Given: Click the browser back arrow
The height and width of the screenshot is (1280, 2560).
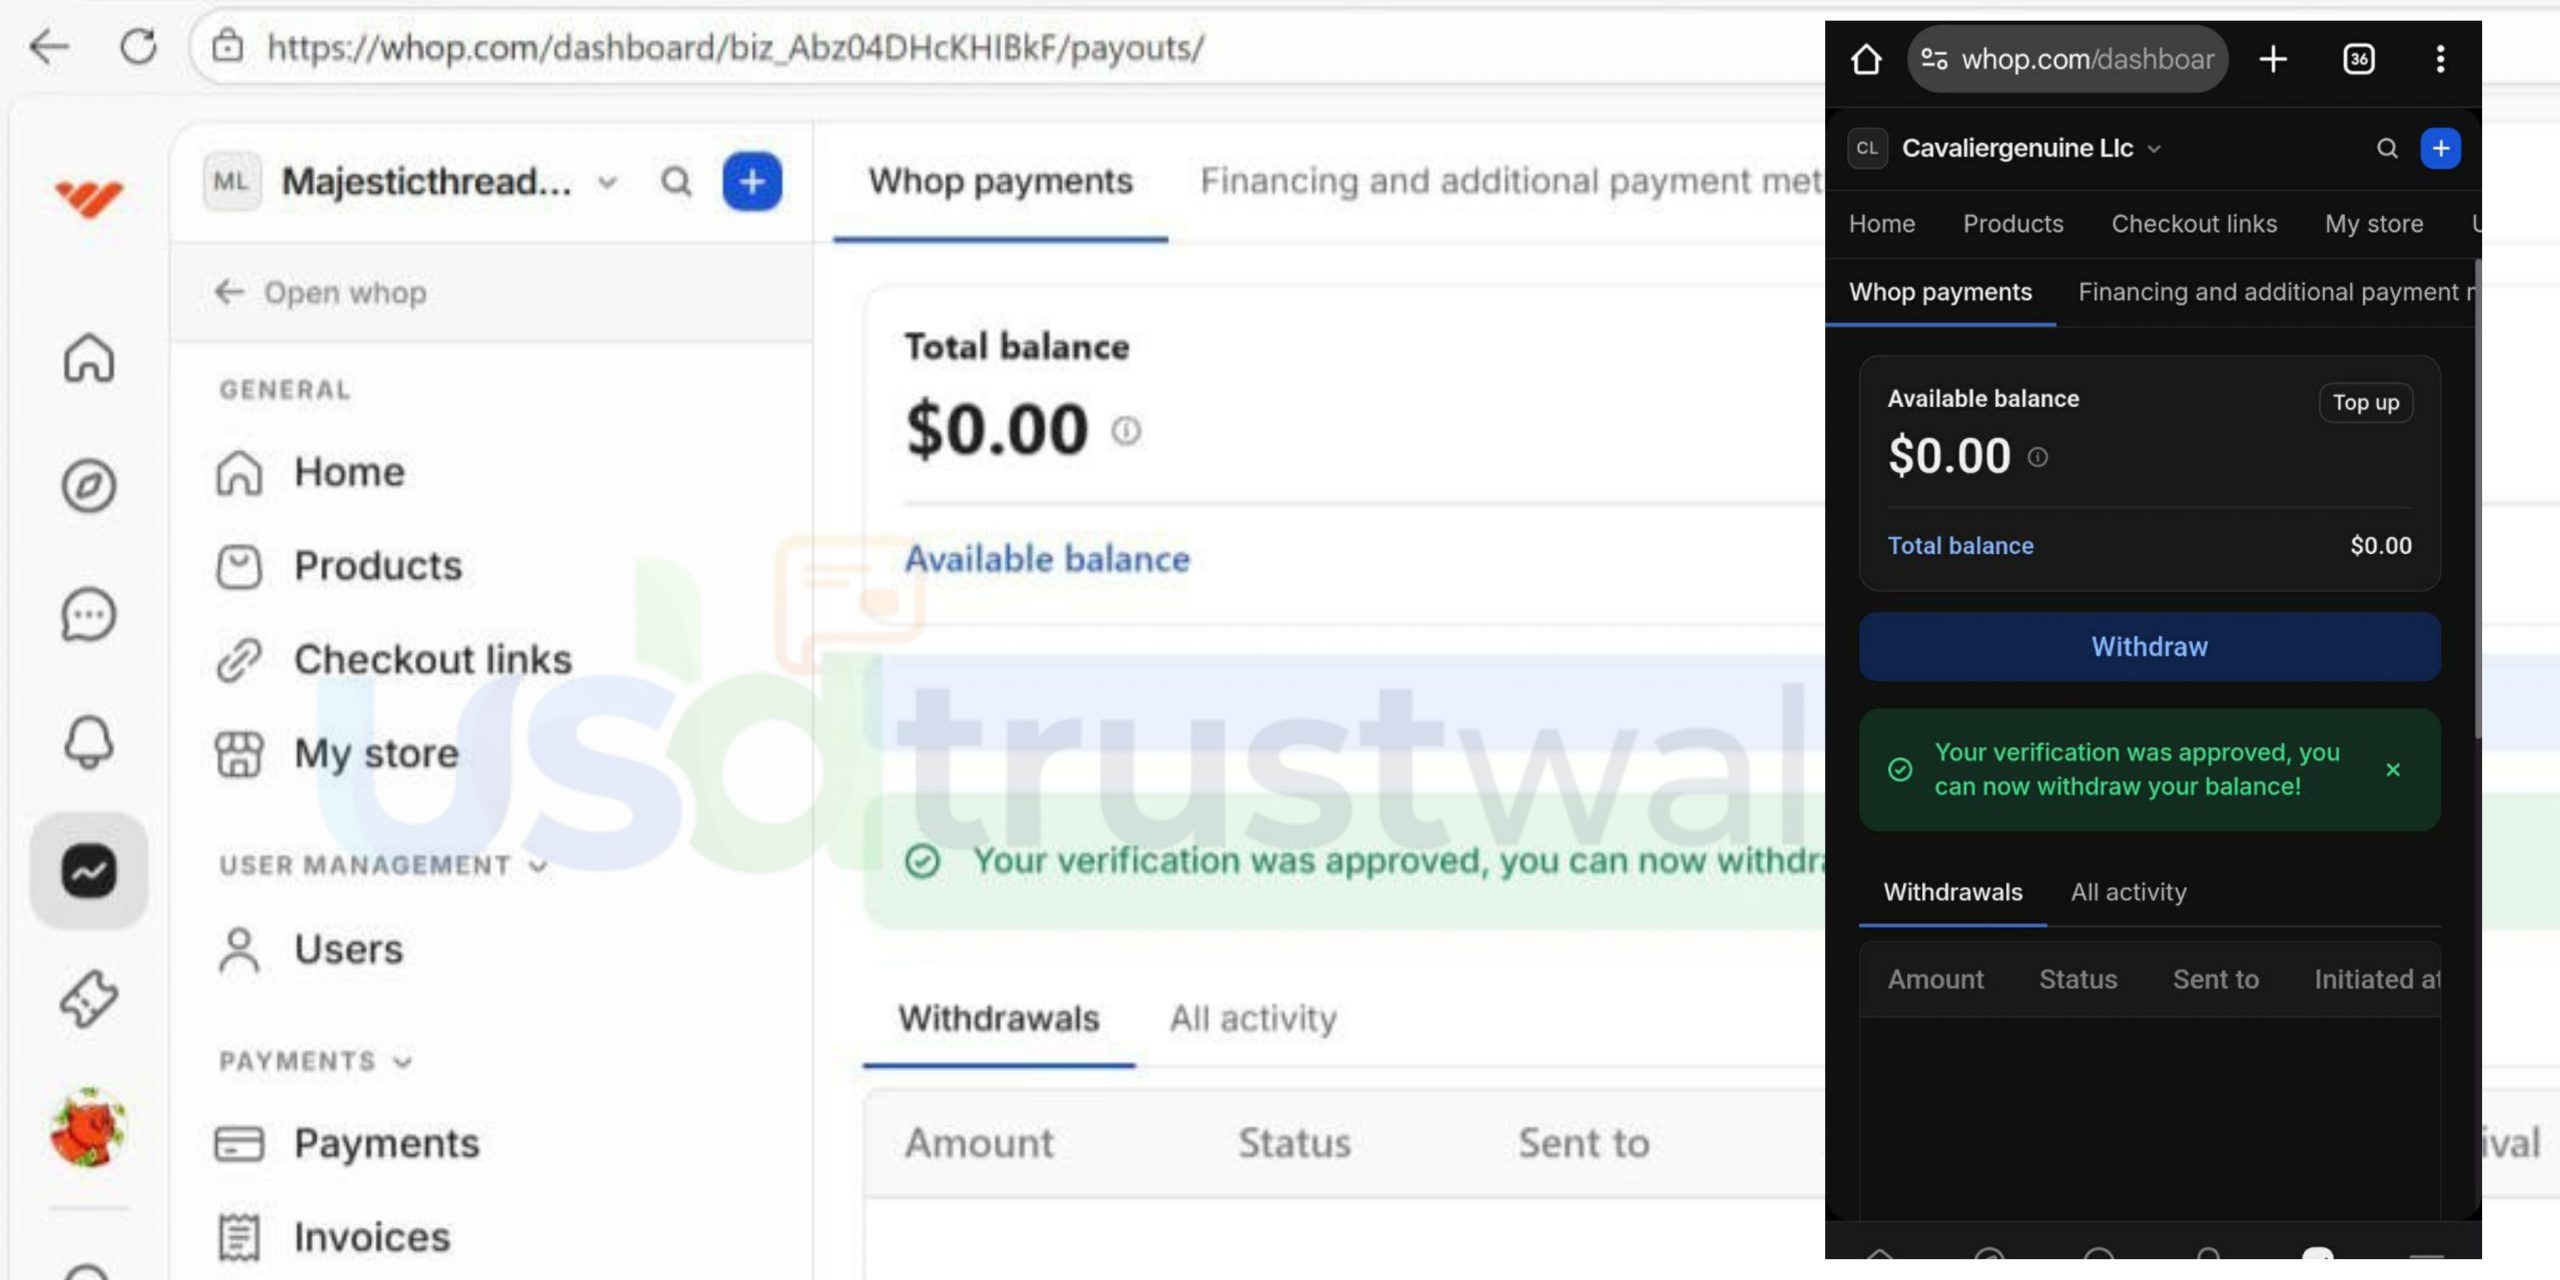Looking at the screenshot, I should (x=46, y=46).
